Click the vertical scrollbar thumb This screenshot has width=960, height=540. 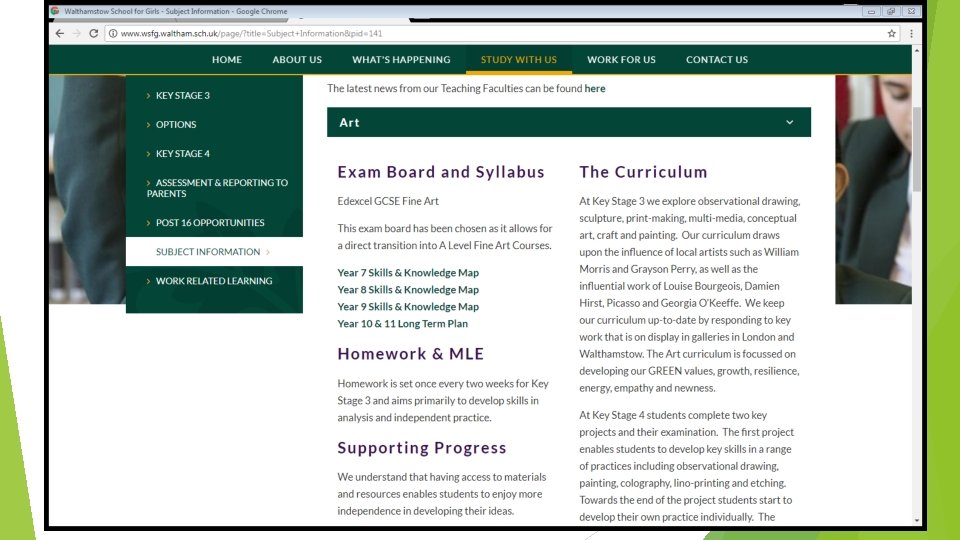coord(917,149)
